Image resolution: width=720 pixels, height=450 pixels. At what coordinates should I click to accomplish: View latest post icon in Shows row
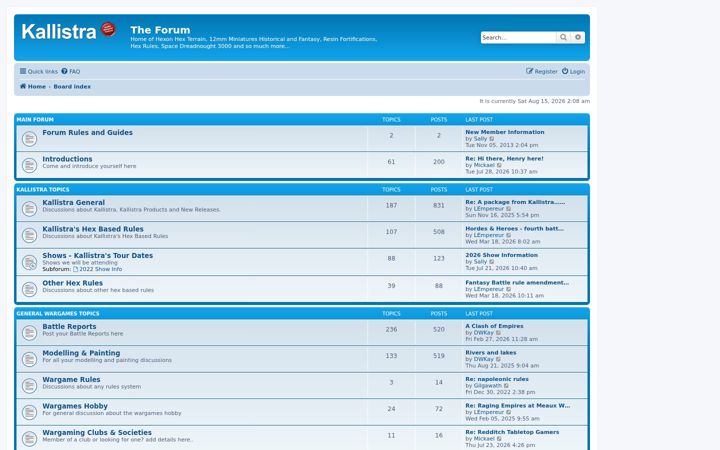coord(492,262)
